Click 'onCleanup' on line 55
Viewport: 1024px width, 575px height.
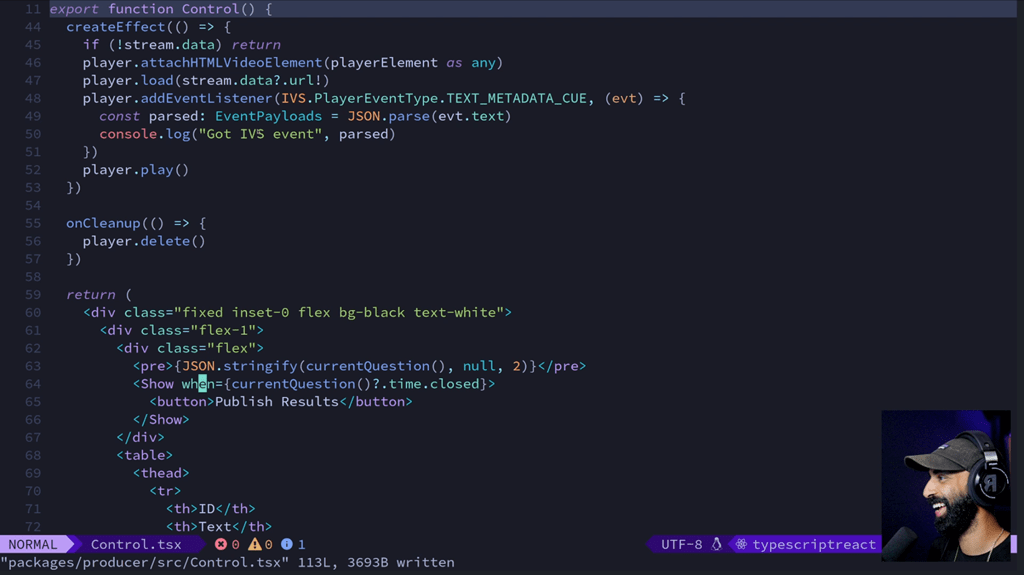(x=103, y=223)
